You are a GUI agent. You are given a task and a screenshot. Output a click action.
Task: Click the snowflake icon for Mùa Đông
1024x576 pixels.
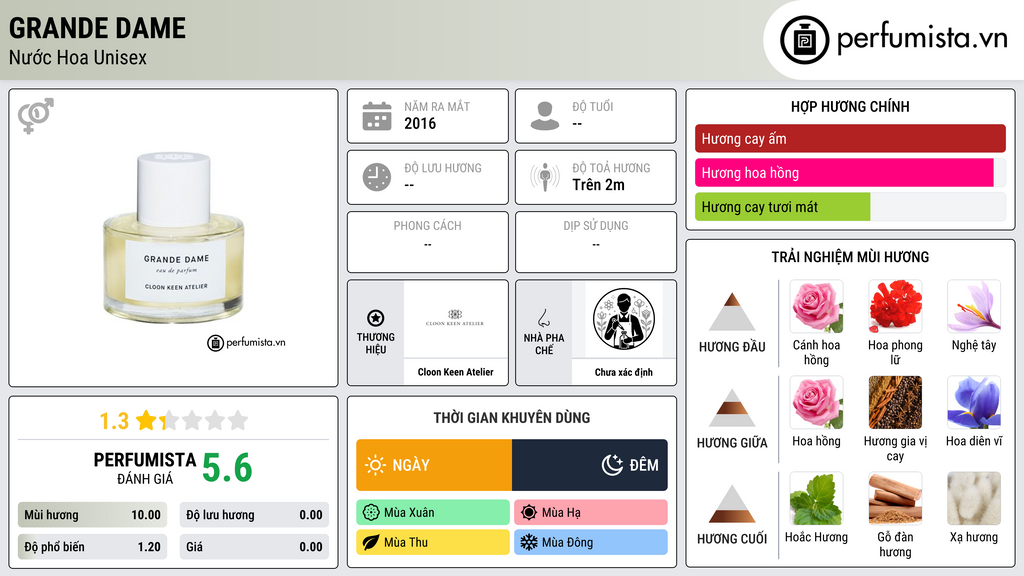point(529,542)
